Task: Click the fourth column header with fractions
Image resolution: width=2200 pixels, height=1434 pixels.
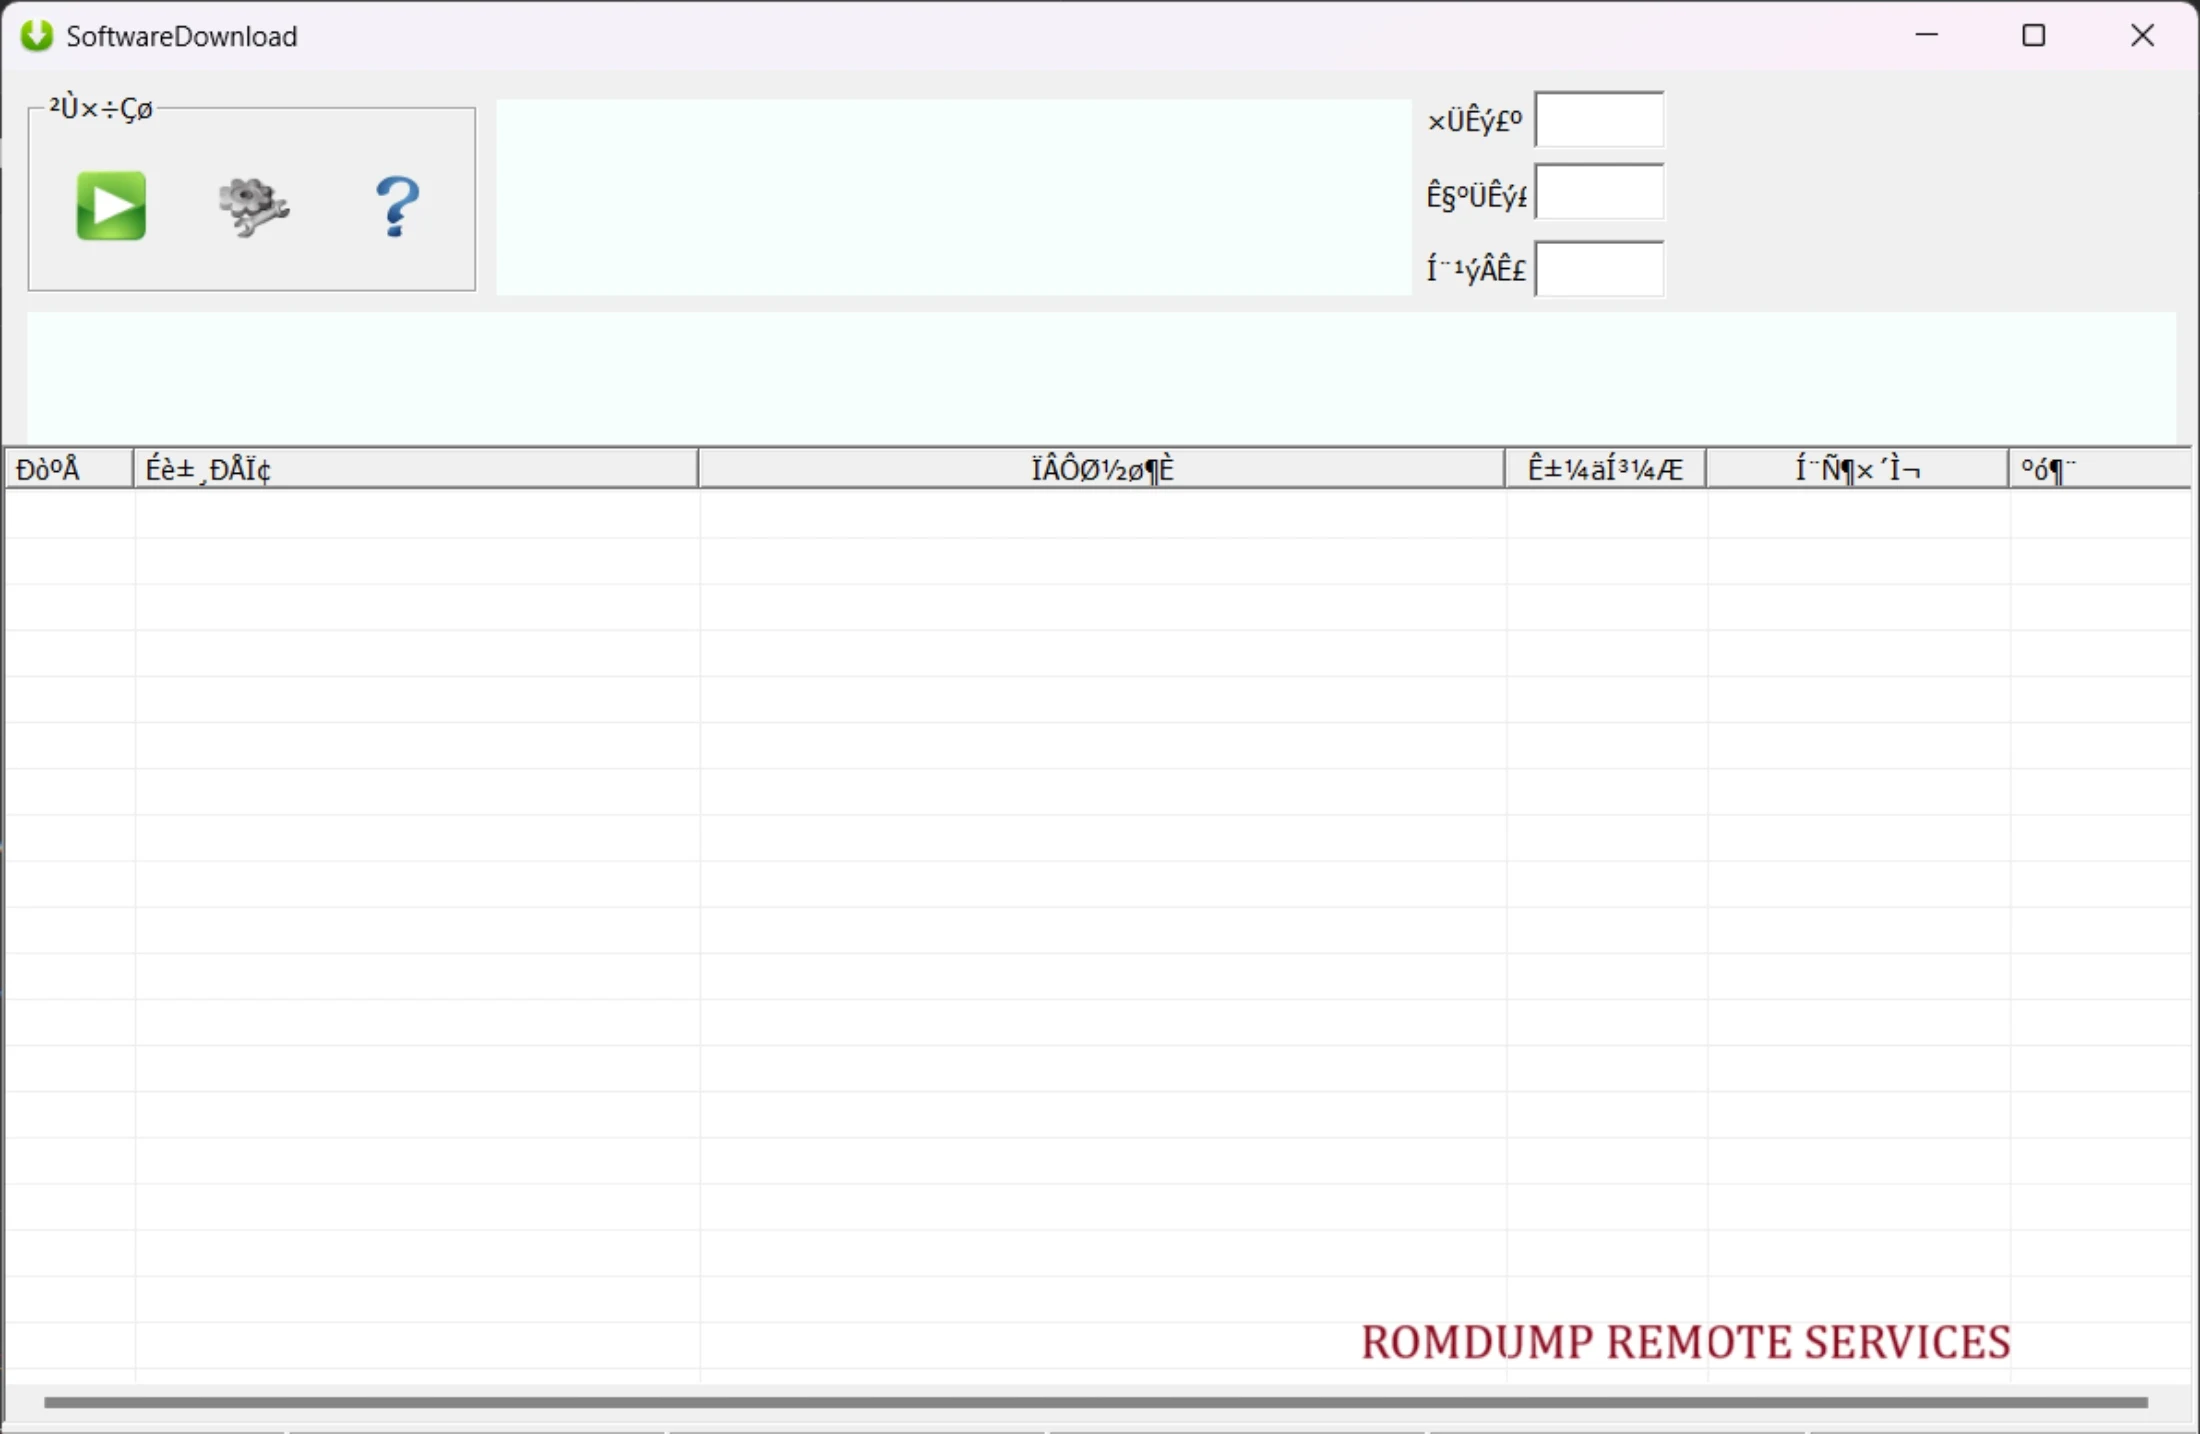Action: (x=1605, y=469)
